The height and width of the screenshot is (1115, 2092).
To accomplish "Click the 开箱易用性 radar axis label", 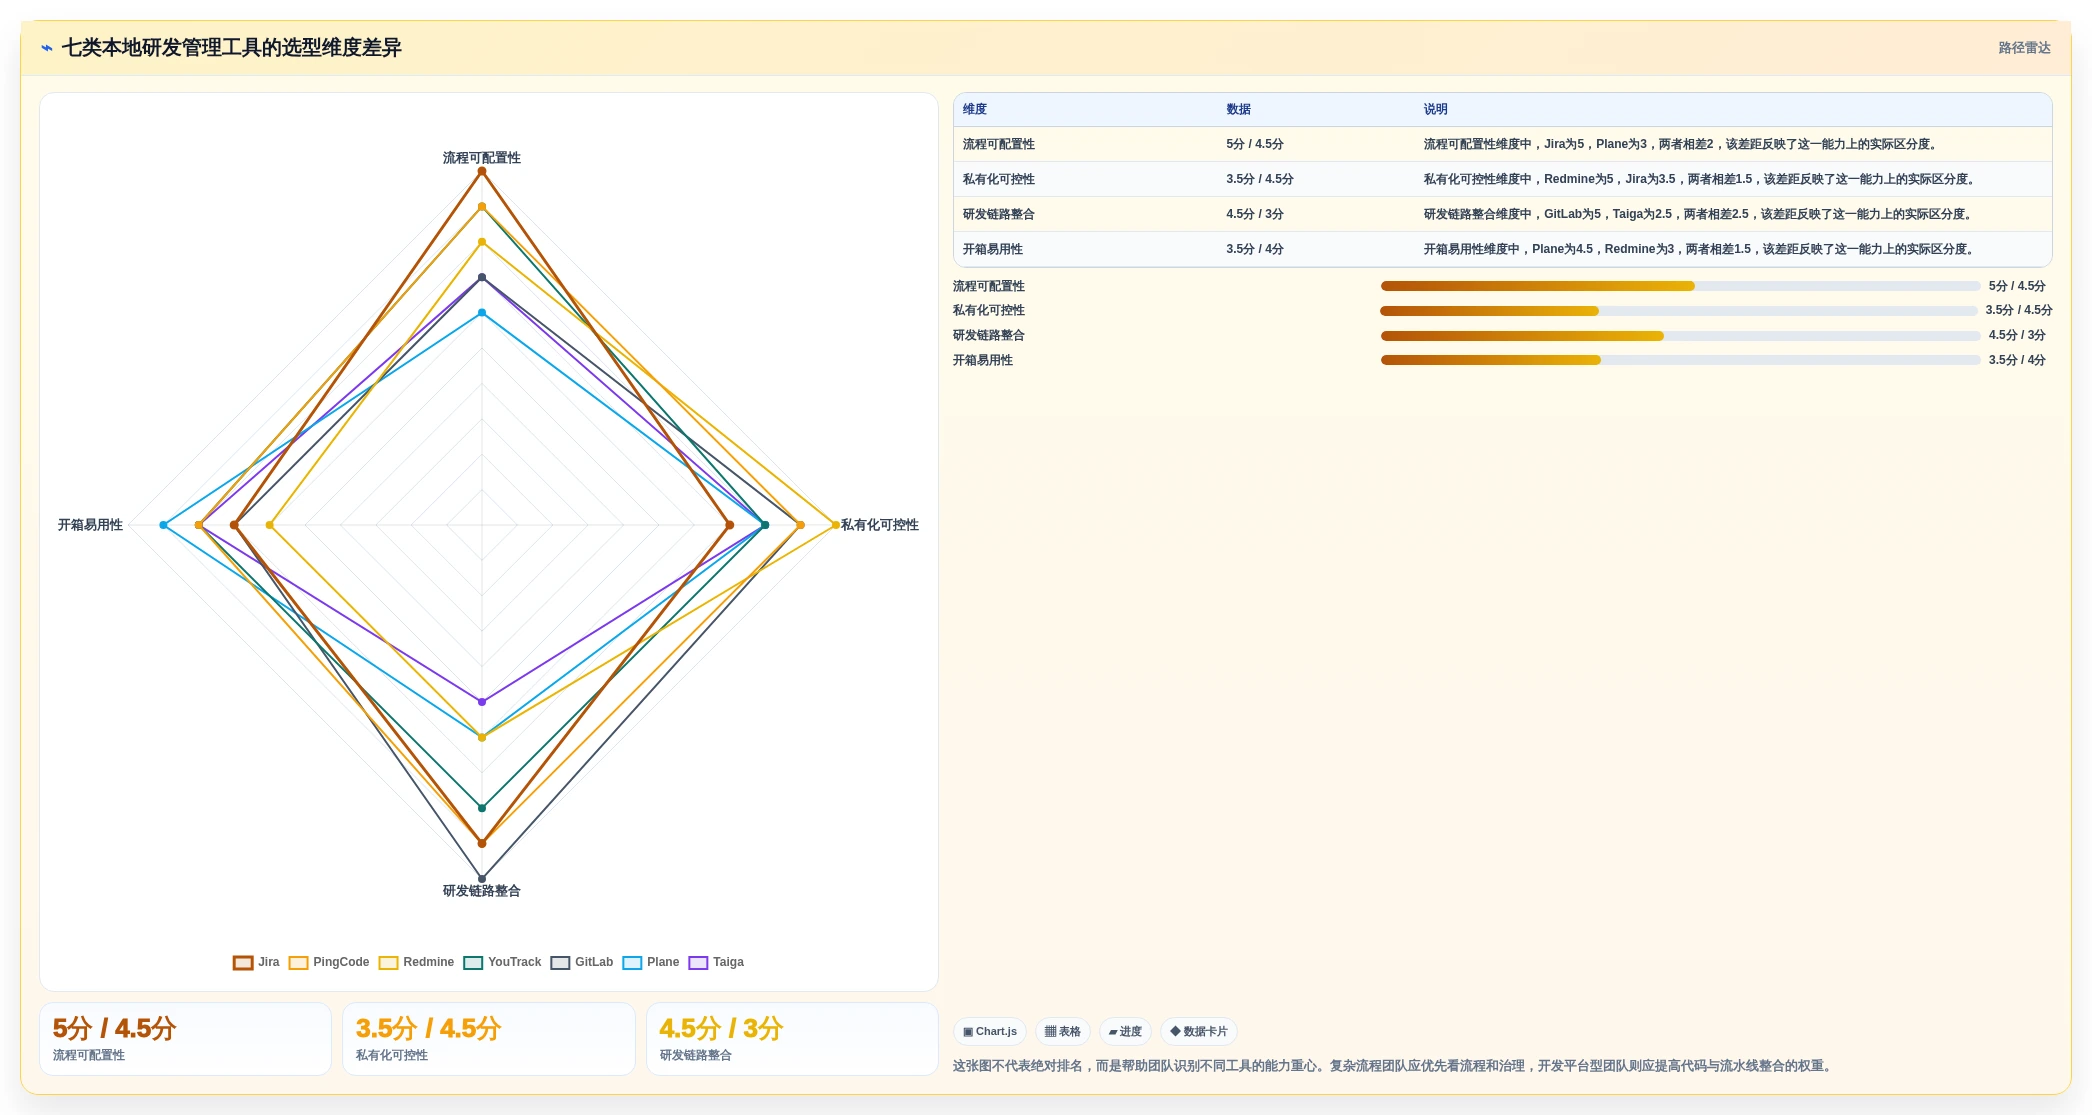I will (x=90, y=525).
